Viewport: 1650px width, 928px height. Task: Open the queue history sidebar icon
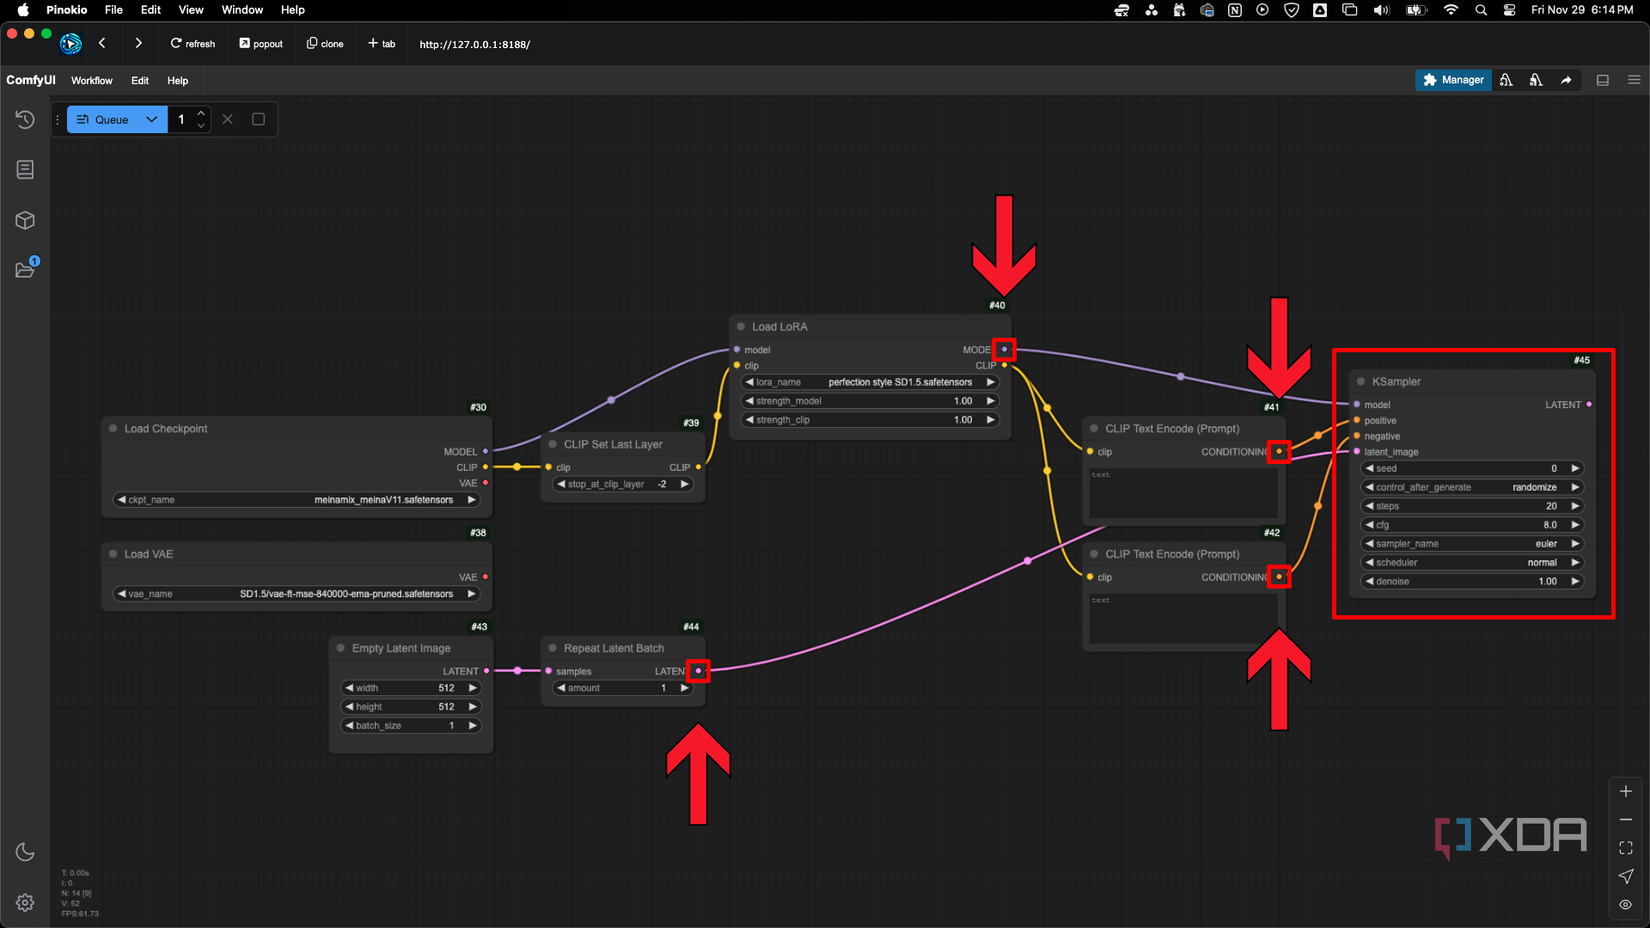point(25,120)
